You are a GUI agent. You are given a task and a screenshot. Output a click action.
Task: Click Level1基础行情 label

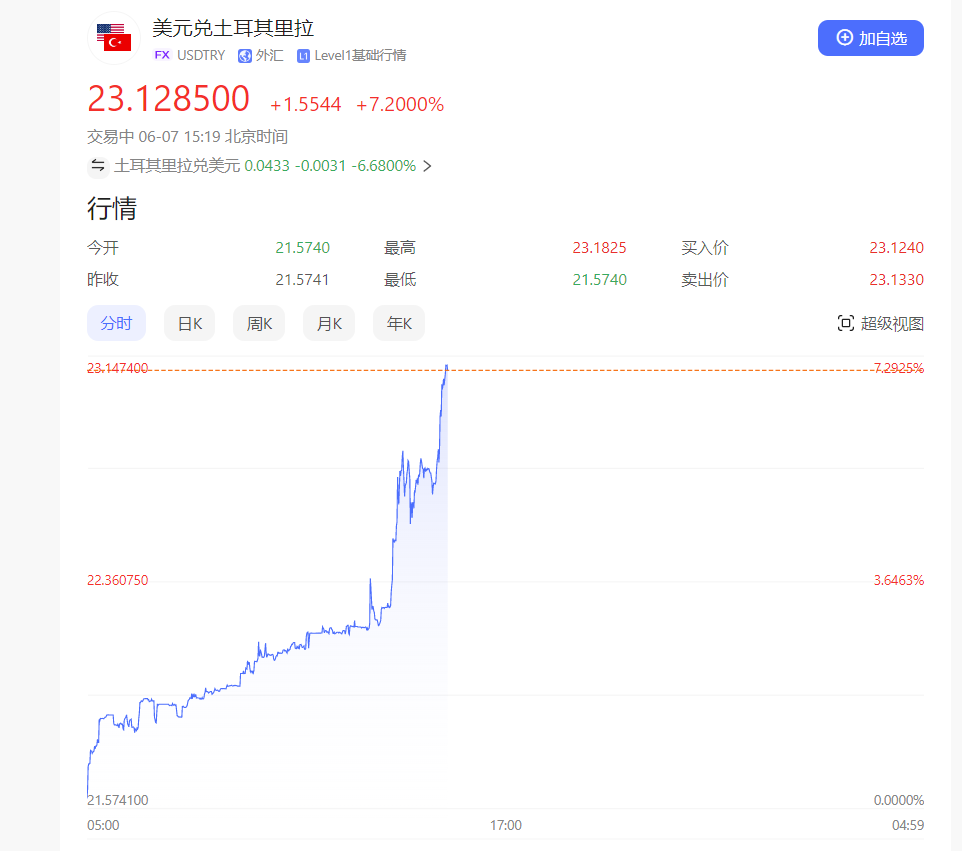pos(360,55)
